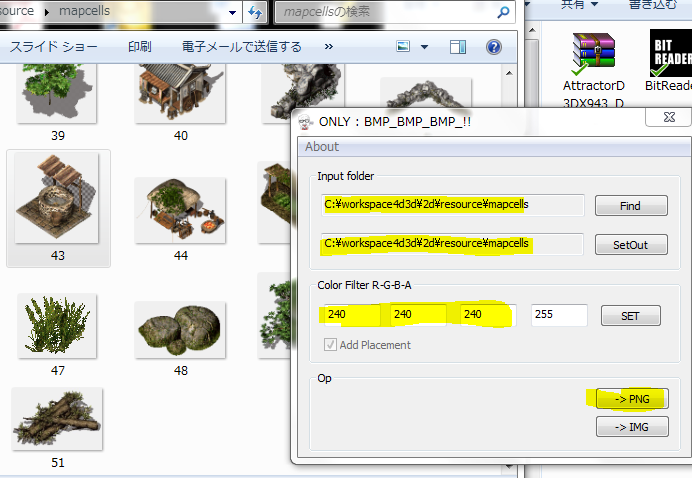Click the search magnifier icon
Screen dimensions: 692x478
[x=503, y=12]
